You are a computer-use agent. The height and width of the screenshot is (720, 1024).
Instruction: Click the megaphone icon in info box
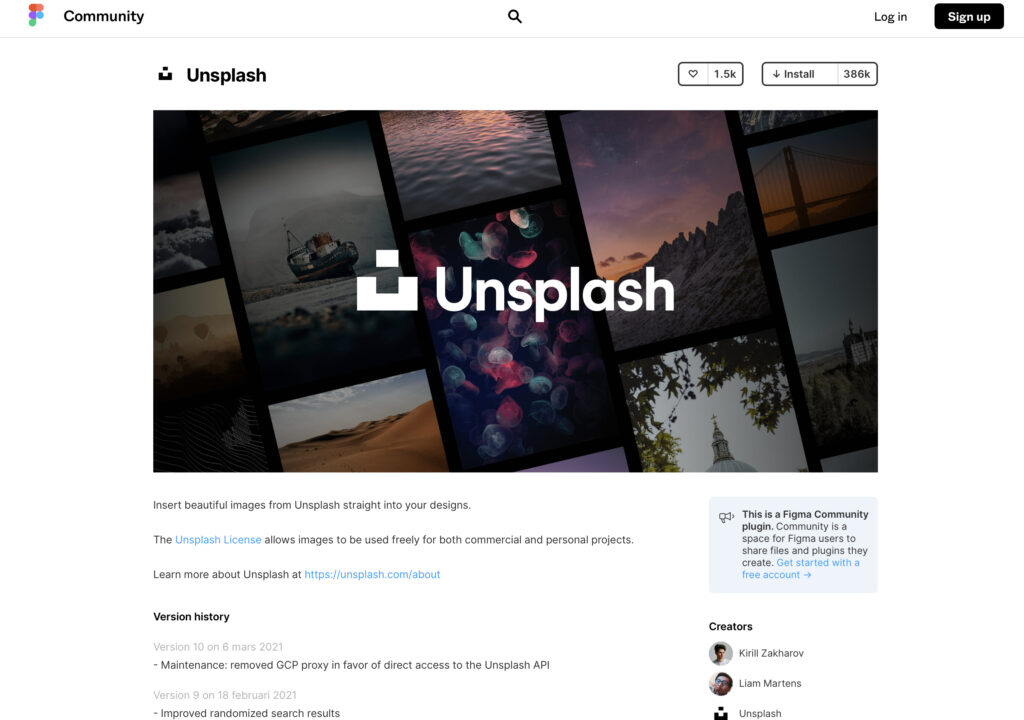pyautogui.click(x=726, y=517)
